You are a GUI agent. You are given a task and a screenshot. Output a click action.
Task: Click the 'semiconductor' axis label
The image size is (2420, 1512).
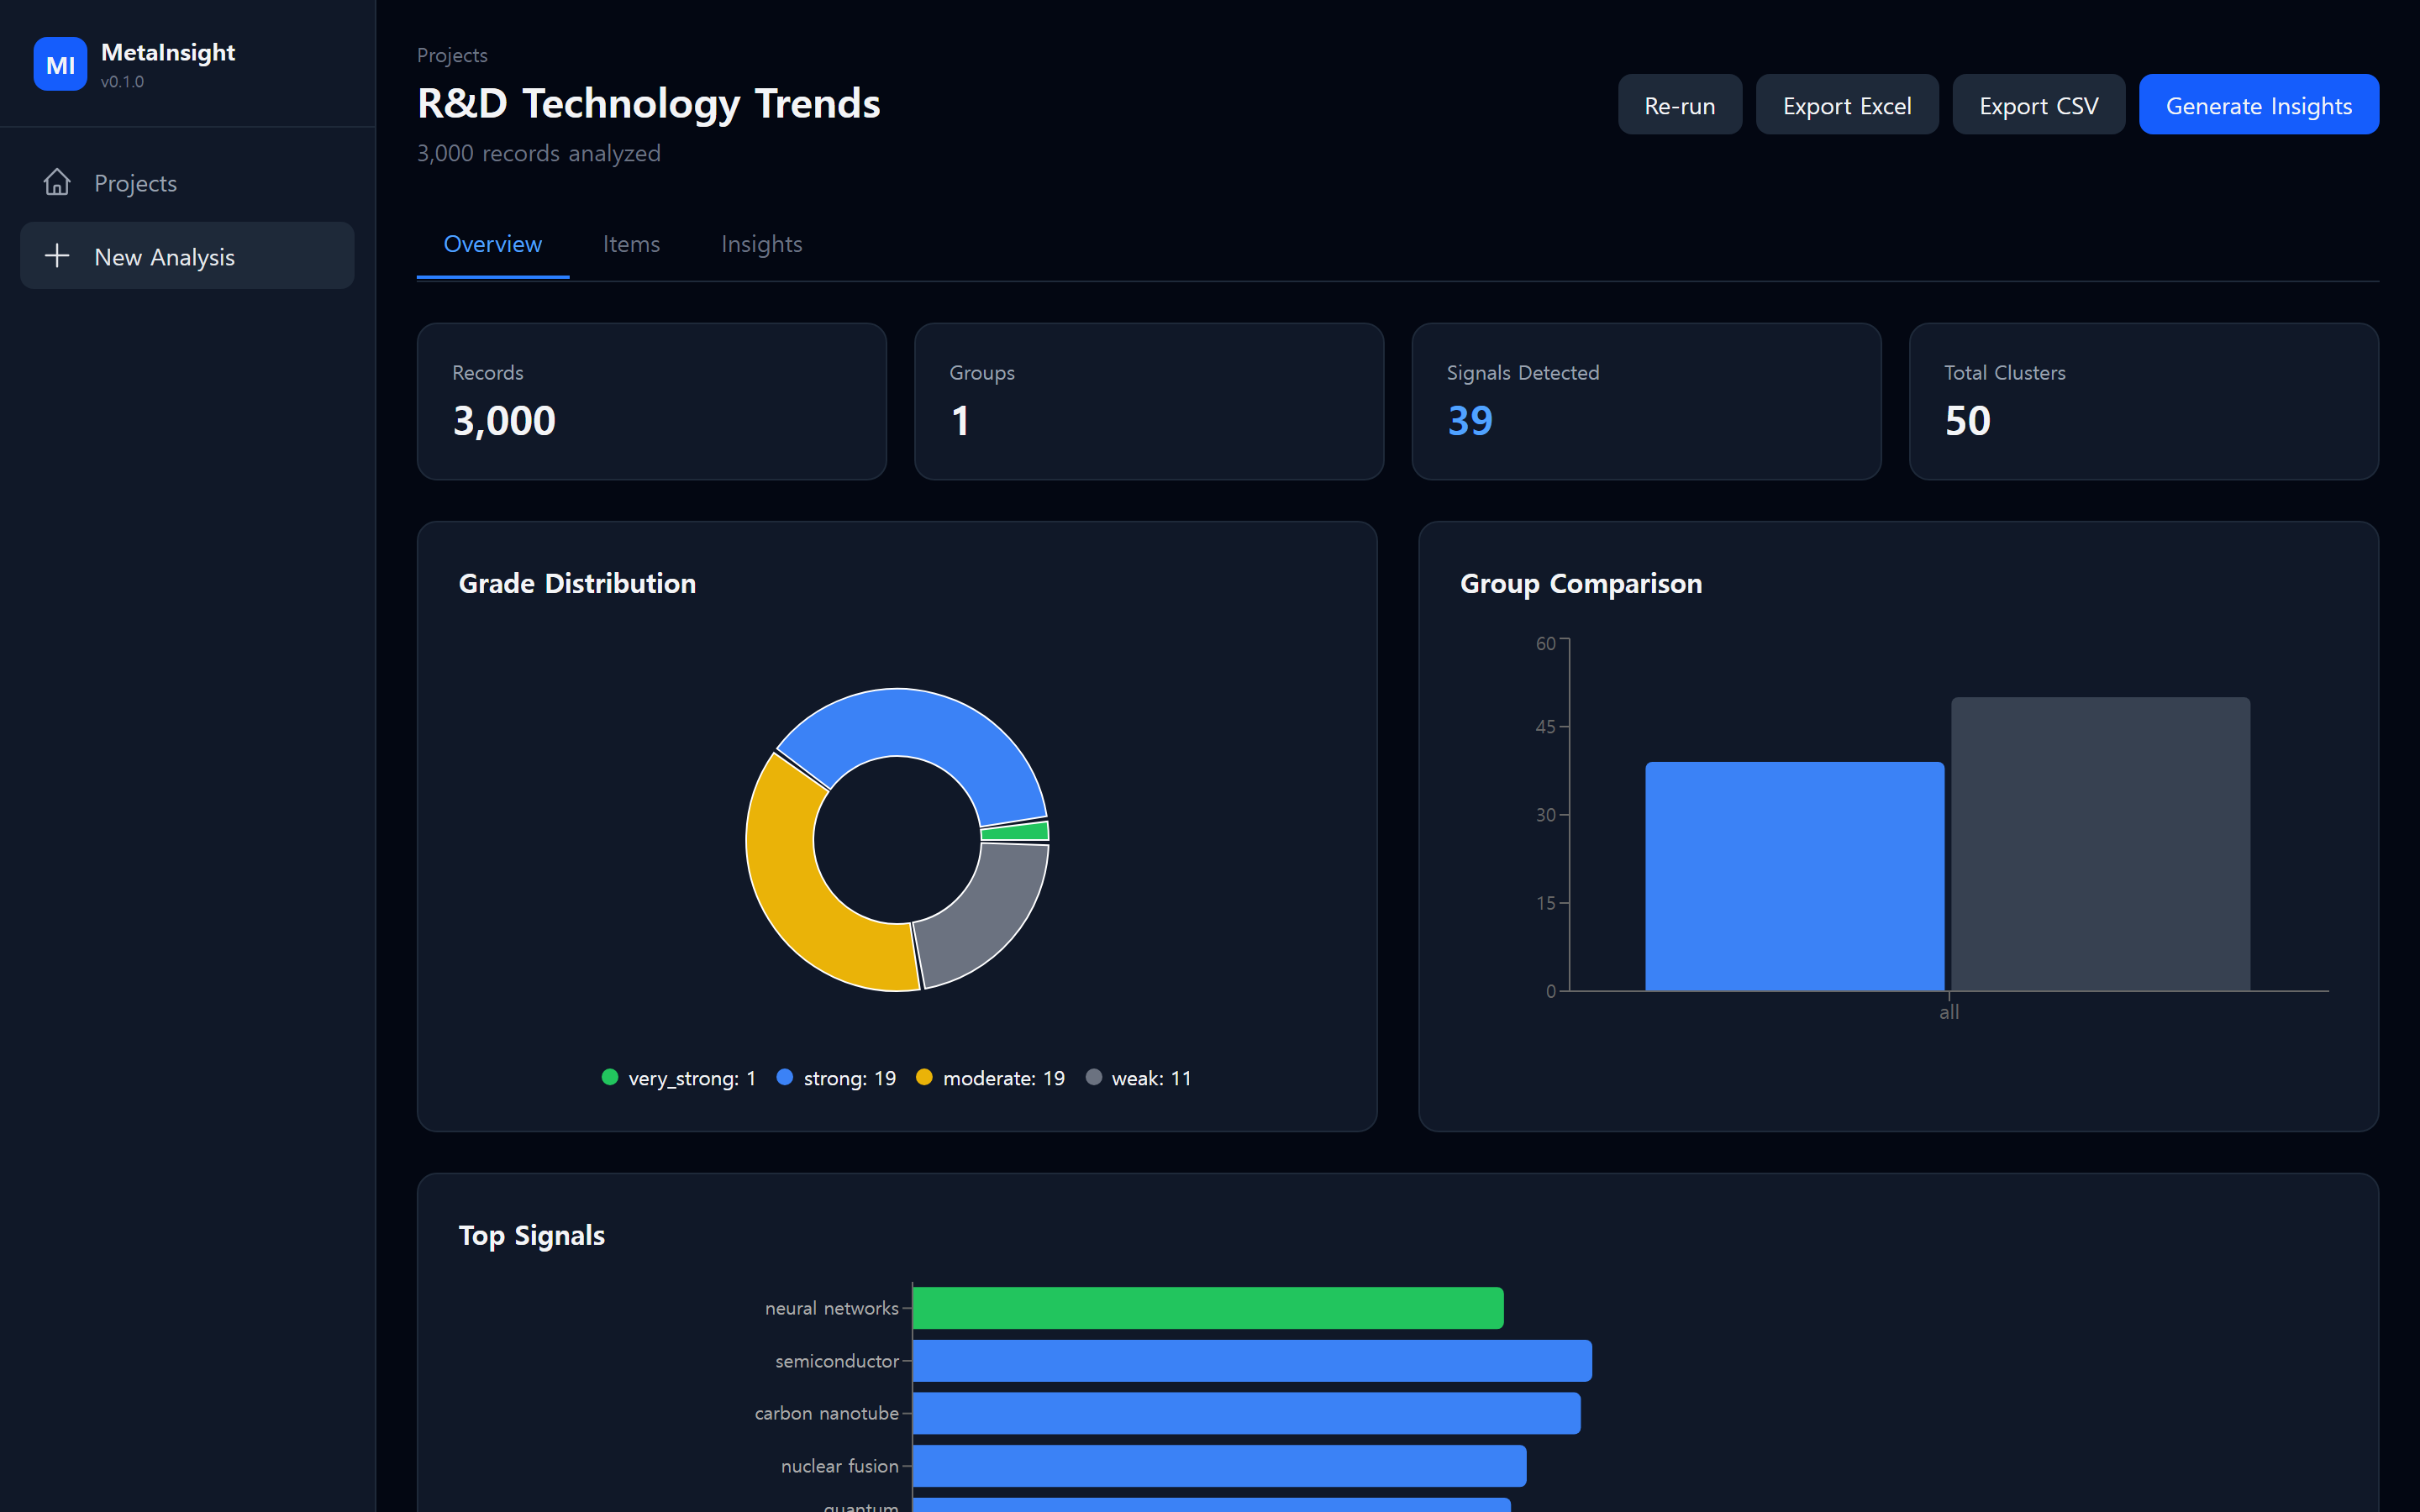(x=837, y=1361)
